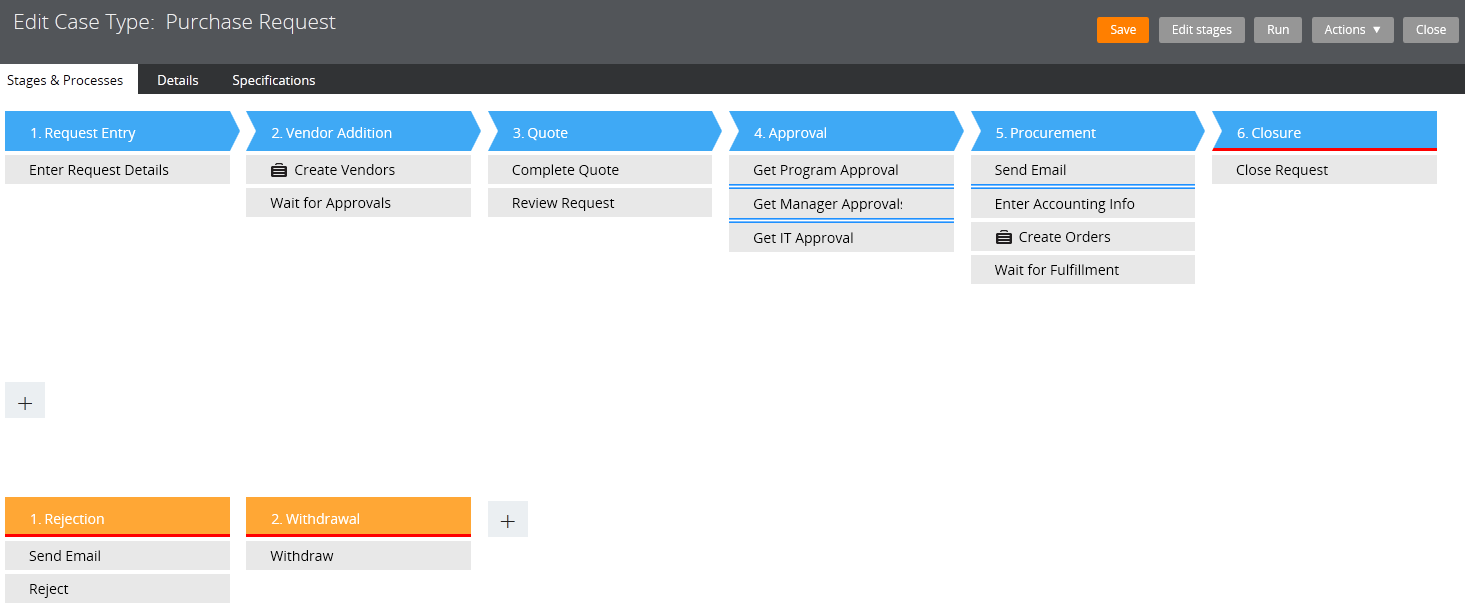Viewport: 1465px width, 610px height.
Task: Save the case type
Action: (1123, 30)
